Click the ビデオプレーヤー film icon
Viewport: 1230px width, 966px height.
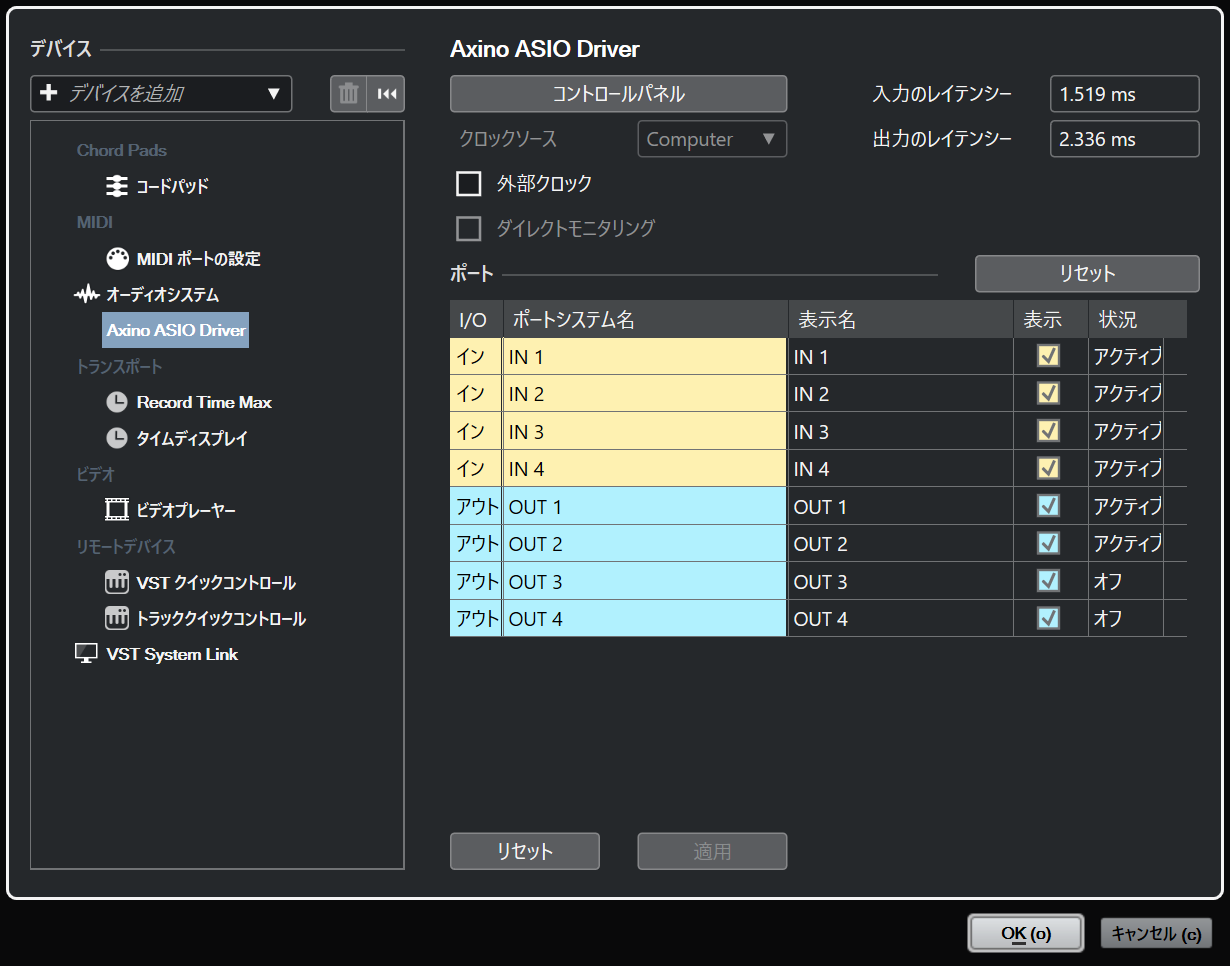pos(117,510)
